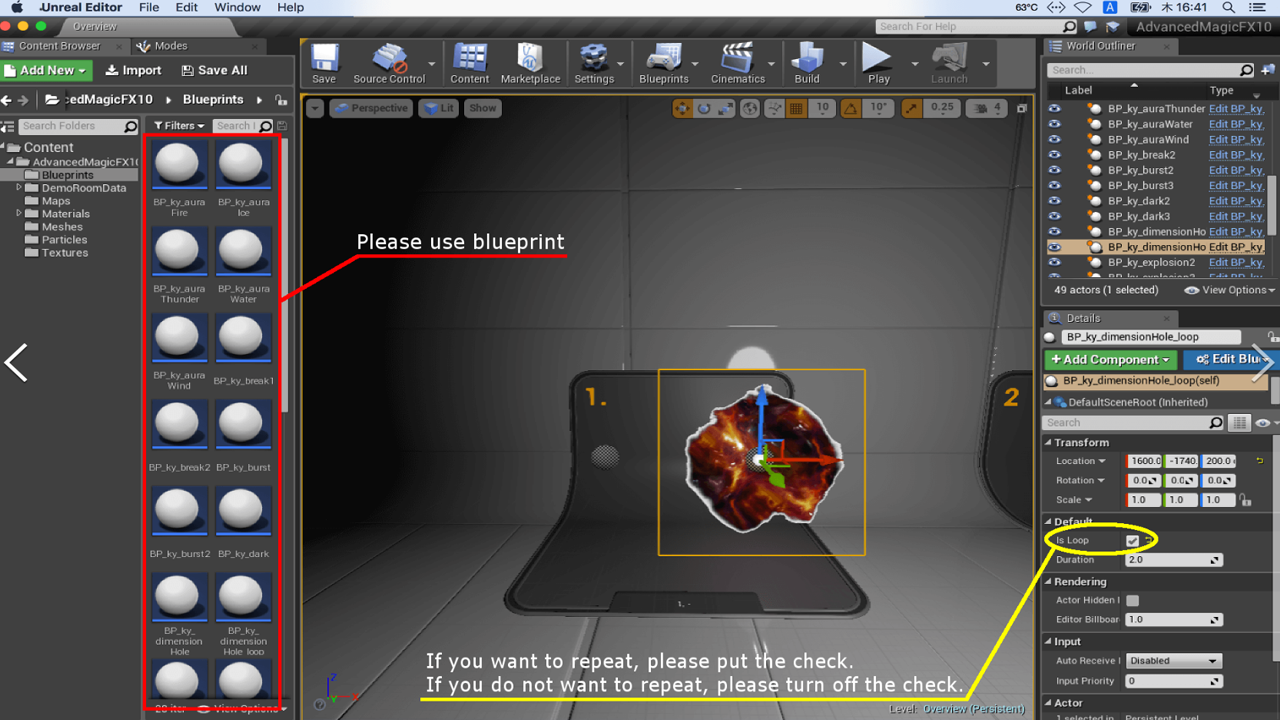Open the Marketplace from the toolbar
Image resolution: width=1280 pixels, height=720 pixels.
[x=530, y=63]
